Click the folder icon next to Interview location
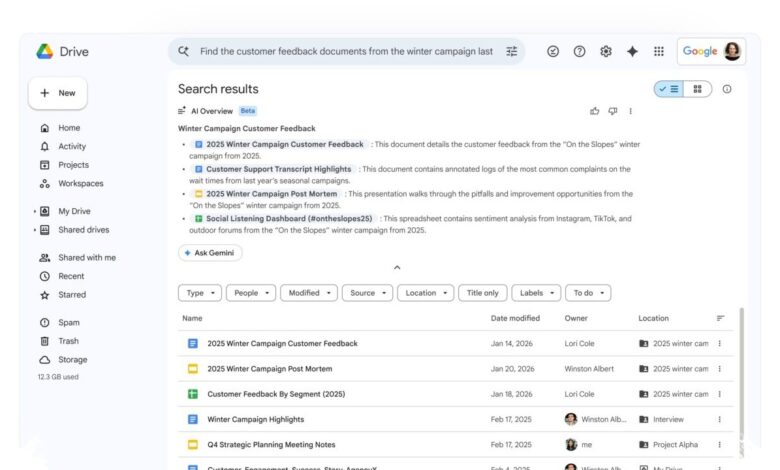This screenshot has width=780, height=470. coord(644,419)
